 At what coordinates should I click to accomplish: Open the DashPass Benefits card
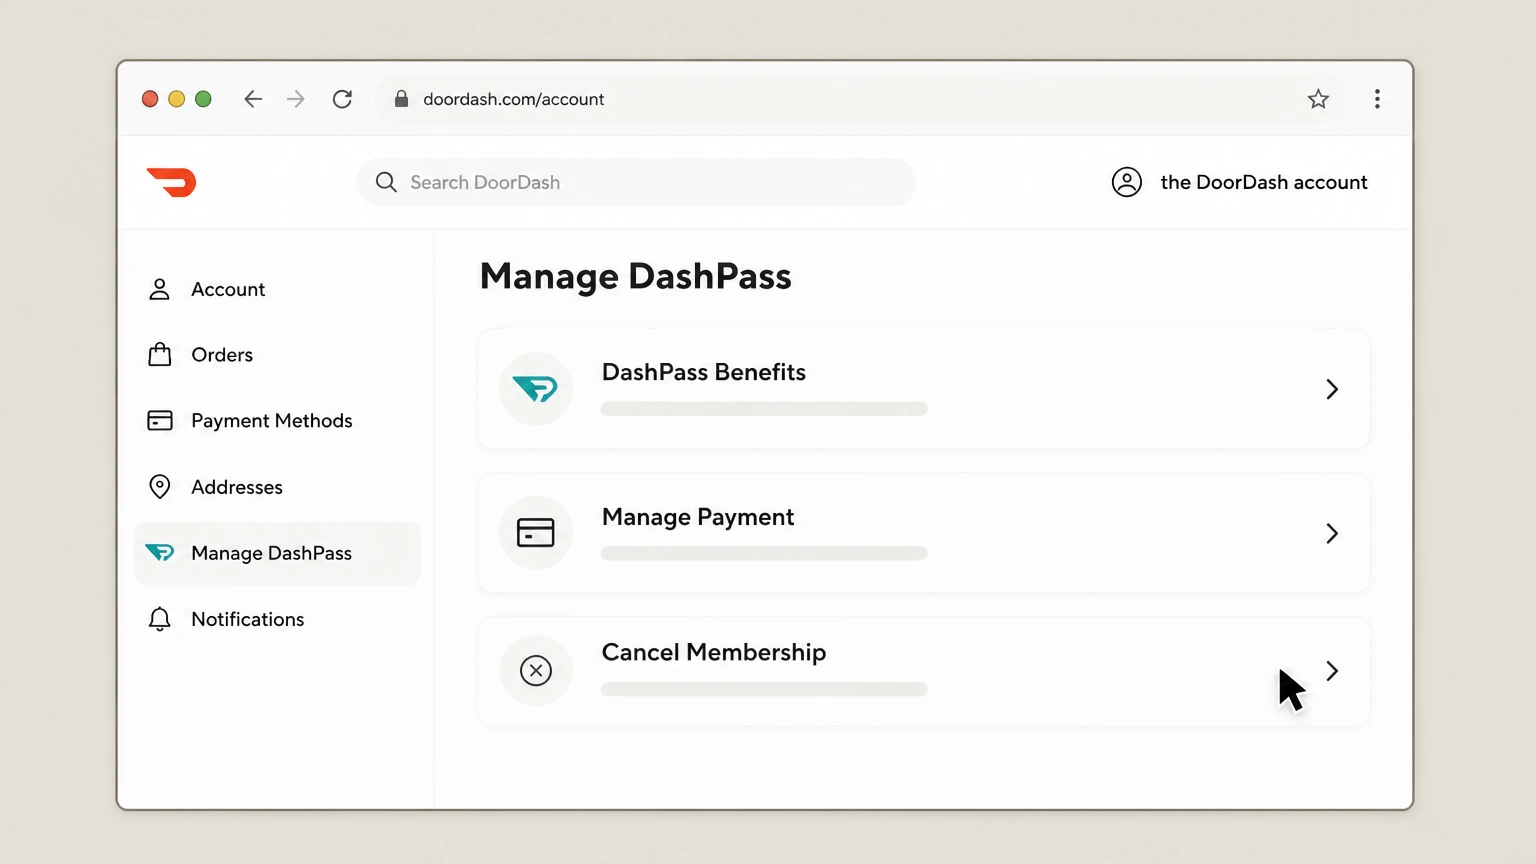[x=924, y=388]
